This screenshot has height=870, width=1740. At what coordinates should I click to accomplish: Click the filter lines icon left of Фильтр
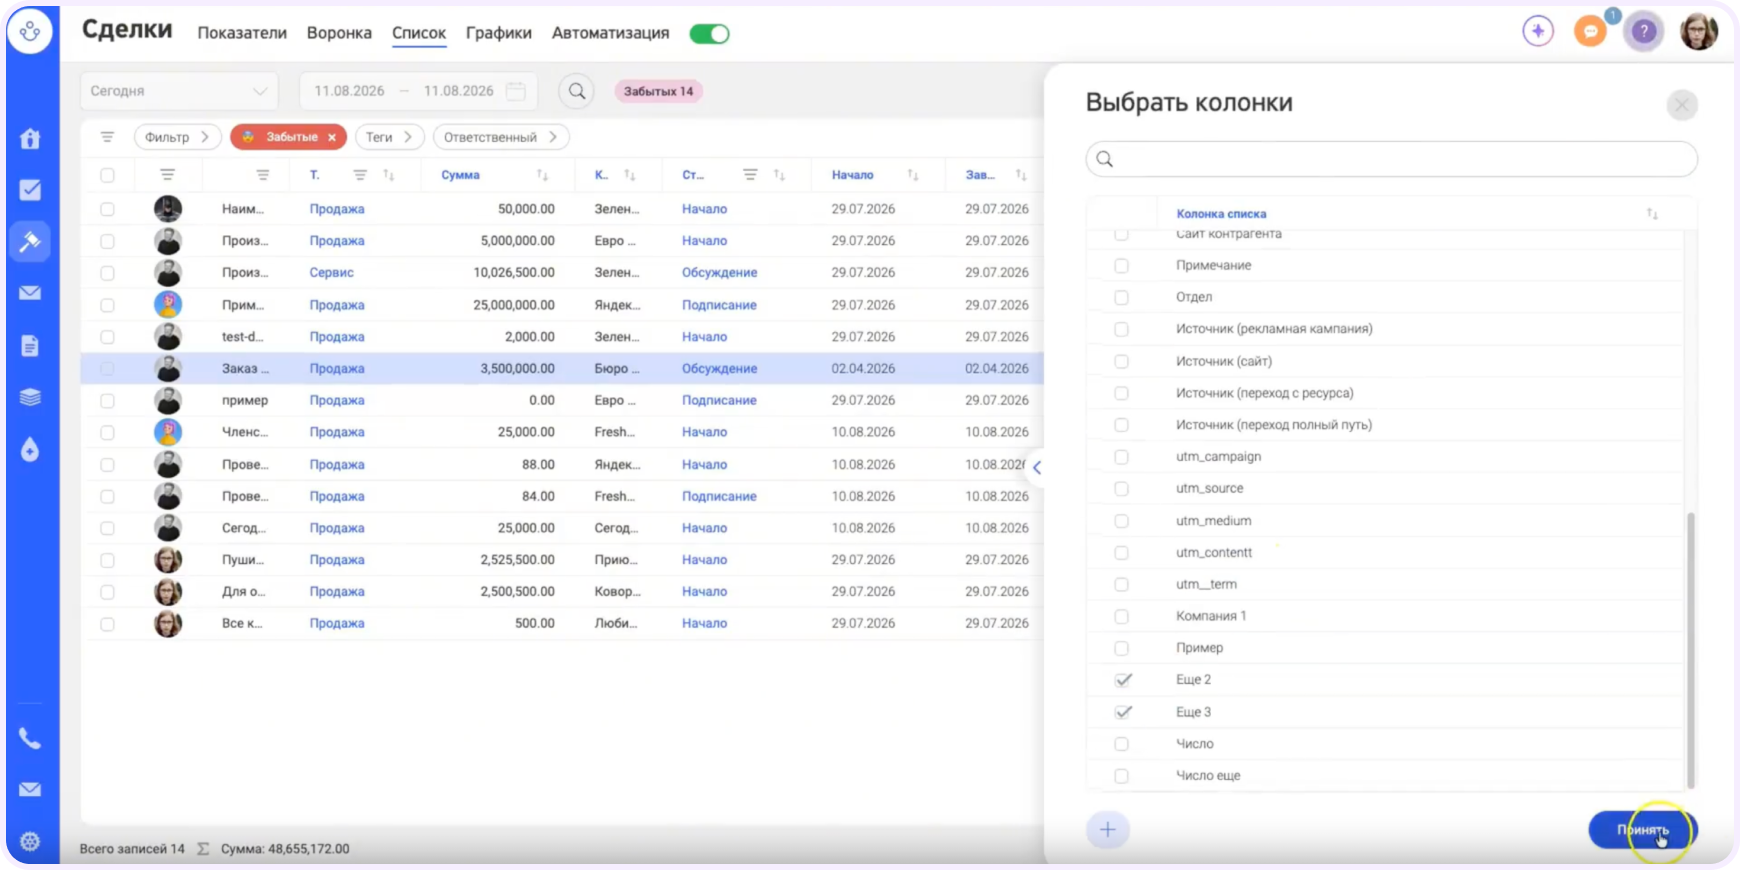pyautogui.click(x=107, y=137)
